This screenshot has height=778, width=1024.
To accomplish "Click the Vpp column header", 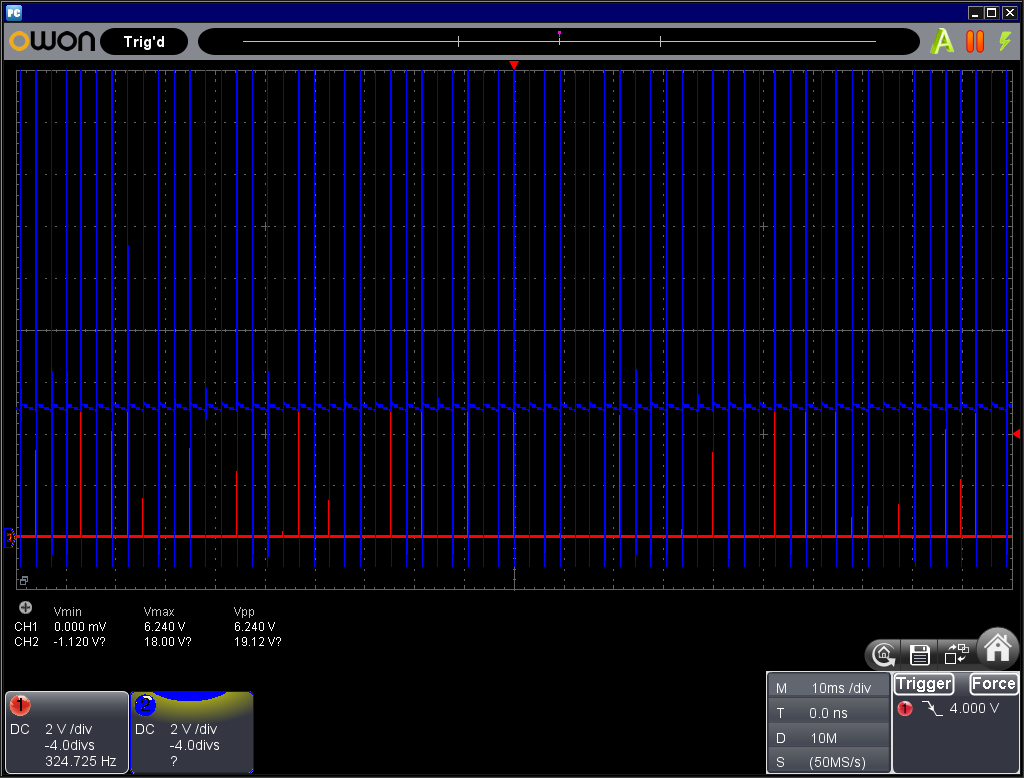I will (244, 611).
